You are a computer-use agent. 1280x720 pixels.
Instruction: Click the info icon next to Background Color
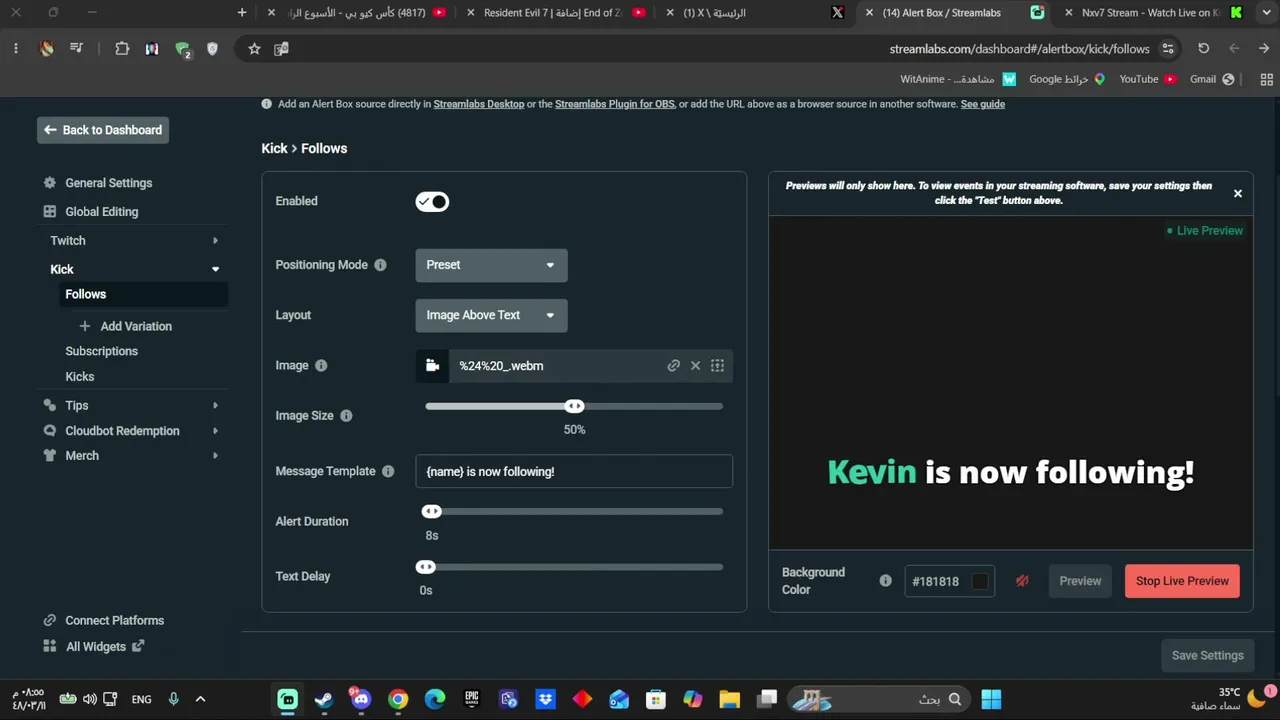pyautogui.click(x=885, y=580)
